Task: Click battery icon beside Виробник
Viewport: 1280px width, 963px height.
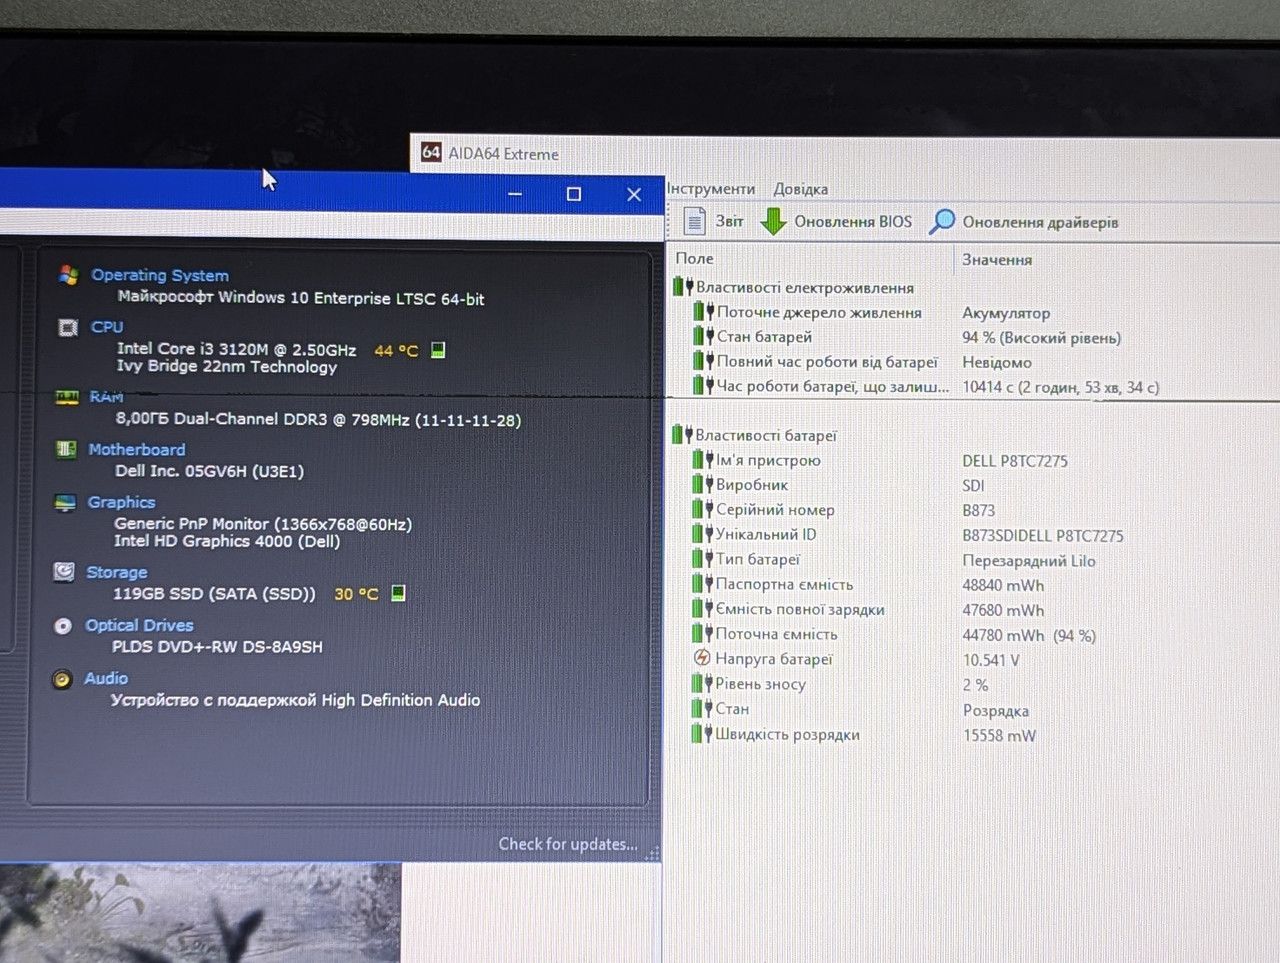Action: pyautogui.click(x=703, y=485)
